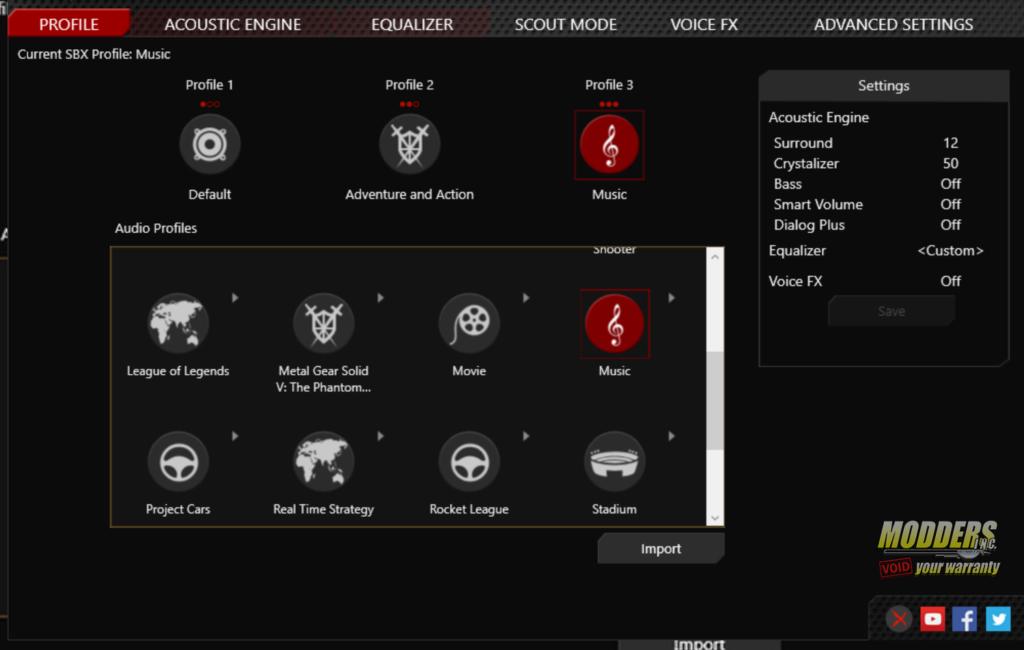Click the Profile 2 label
Viewport: 1024px width, 650px height.
click(409, 85)
